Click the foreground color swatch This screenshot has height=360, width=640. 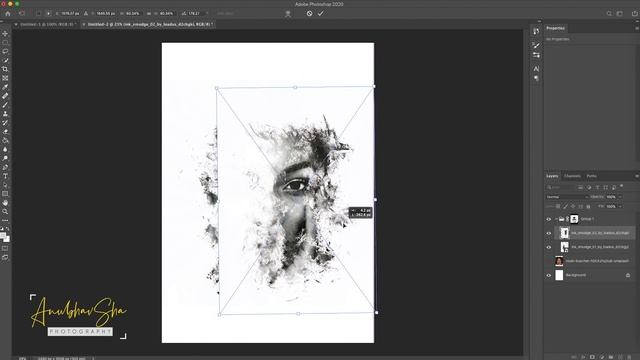pyautogui.click(x=3, y=236)
